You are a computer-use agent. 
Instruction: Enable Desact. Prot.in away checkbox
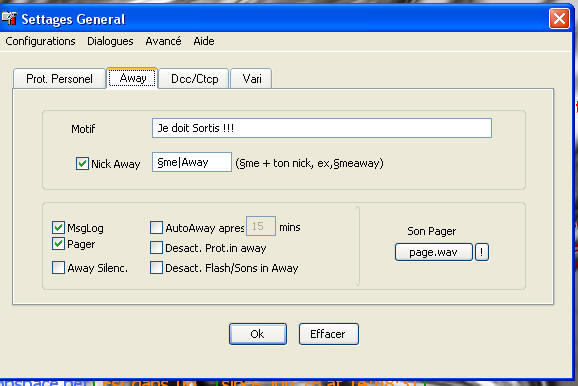156,247
